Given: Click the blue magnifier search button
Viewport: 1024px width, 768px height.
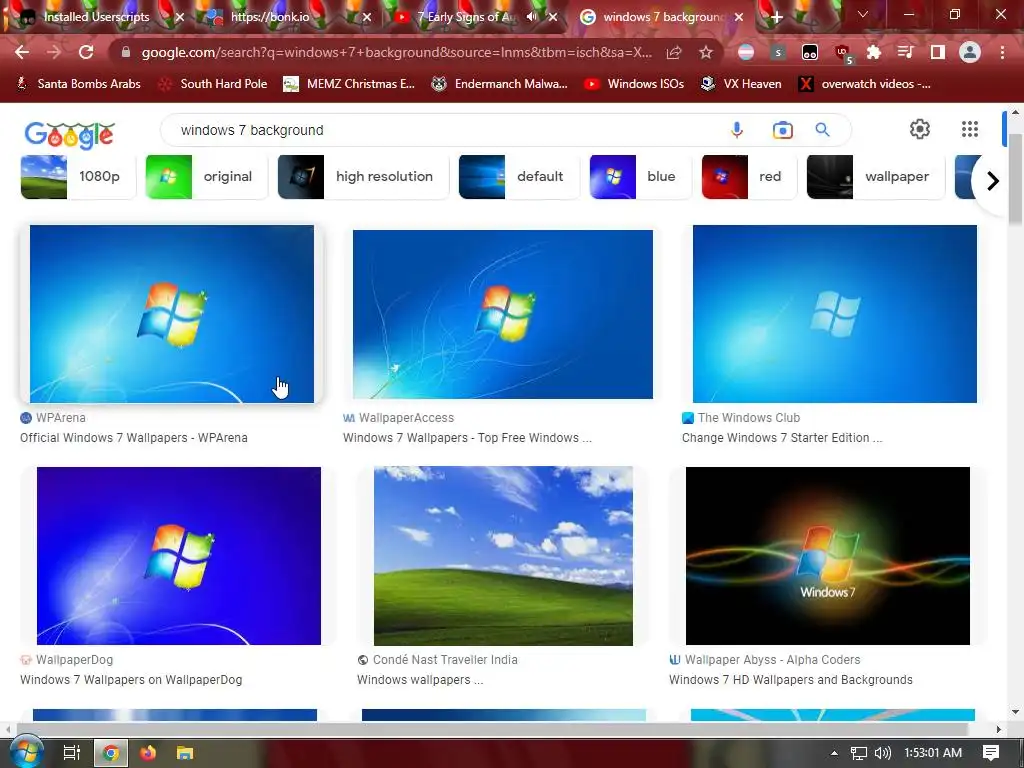Looking at the screenshot, I should [822, 130].
